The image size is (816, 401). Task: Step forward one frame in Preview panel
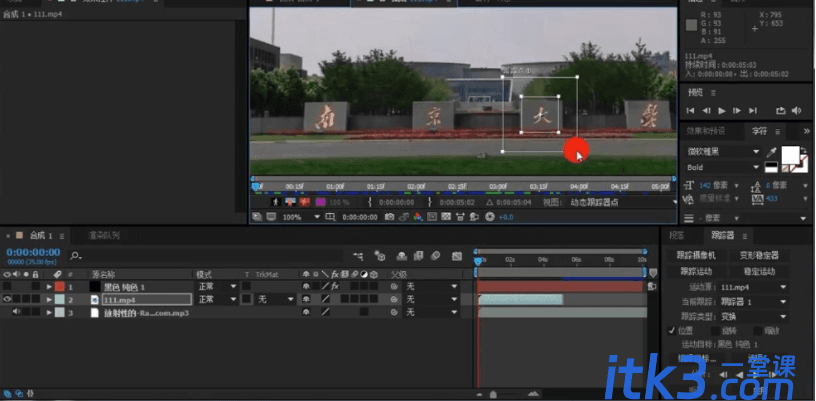[737, 111]
